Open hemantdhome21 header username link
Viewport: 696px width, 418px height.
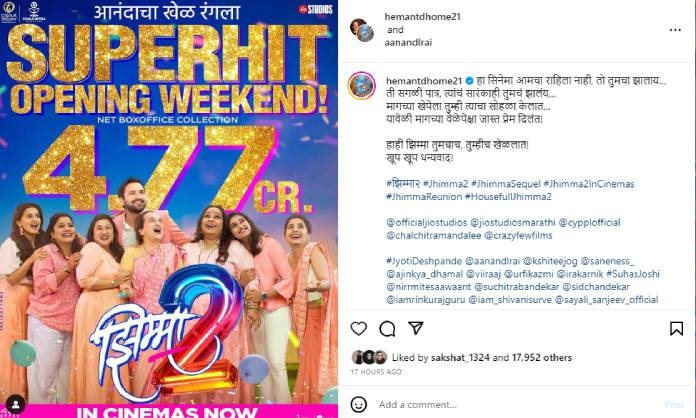(x=423, y=17)
